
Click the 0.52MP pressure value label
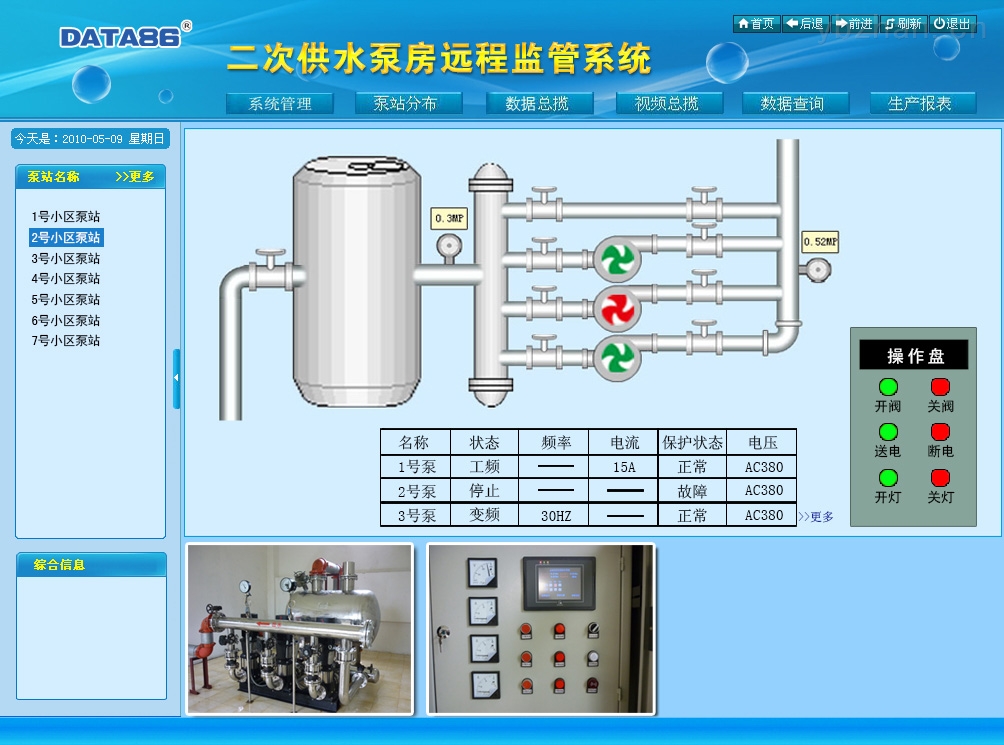click(820, 241)
